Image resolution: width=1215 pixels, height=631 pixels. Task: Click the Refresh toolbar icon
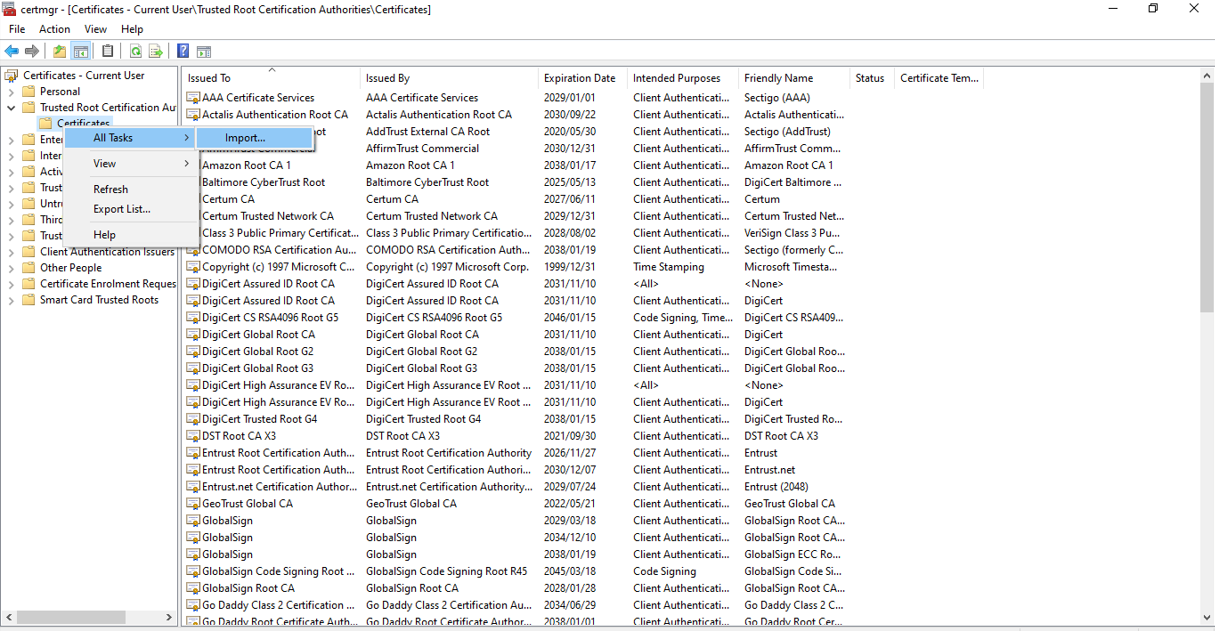click(135, 51)
